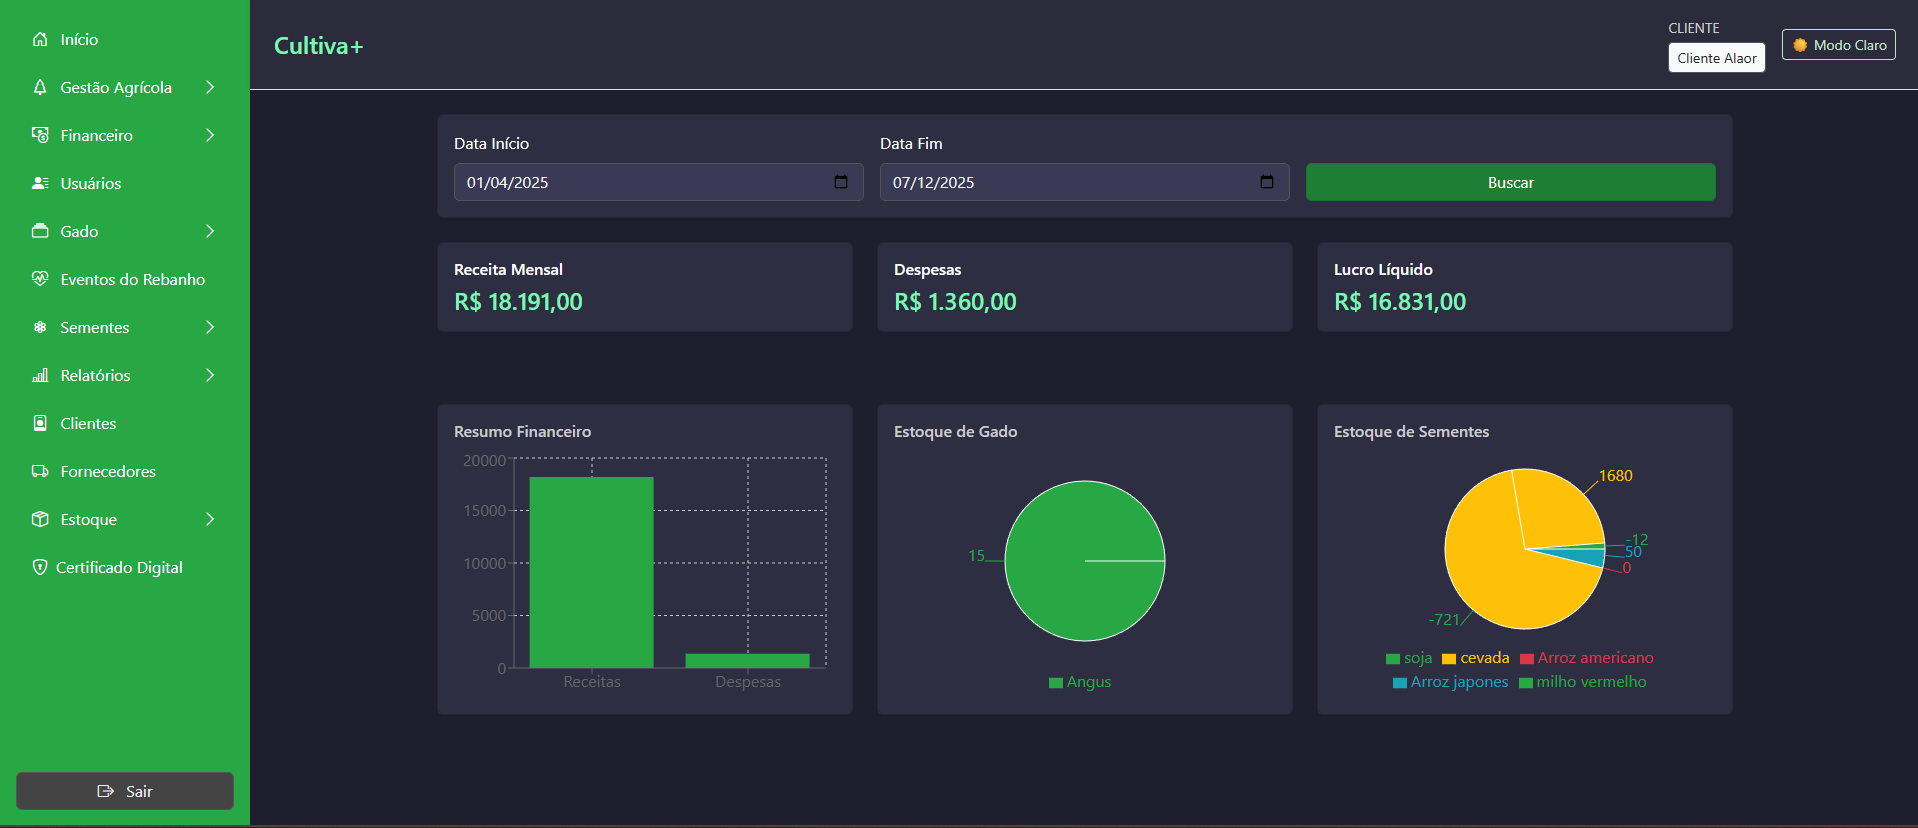Expand Relatórios submenu chevron
The height and width of the screenshot is (828, 1918).
point(210,375)
